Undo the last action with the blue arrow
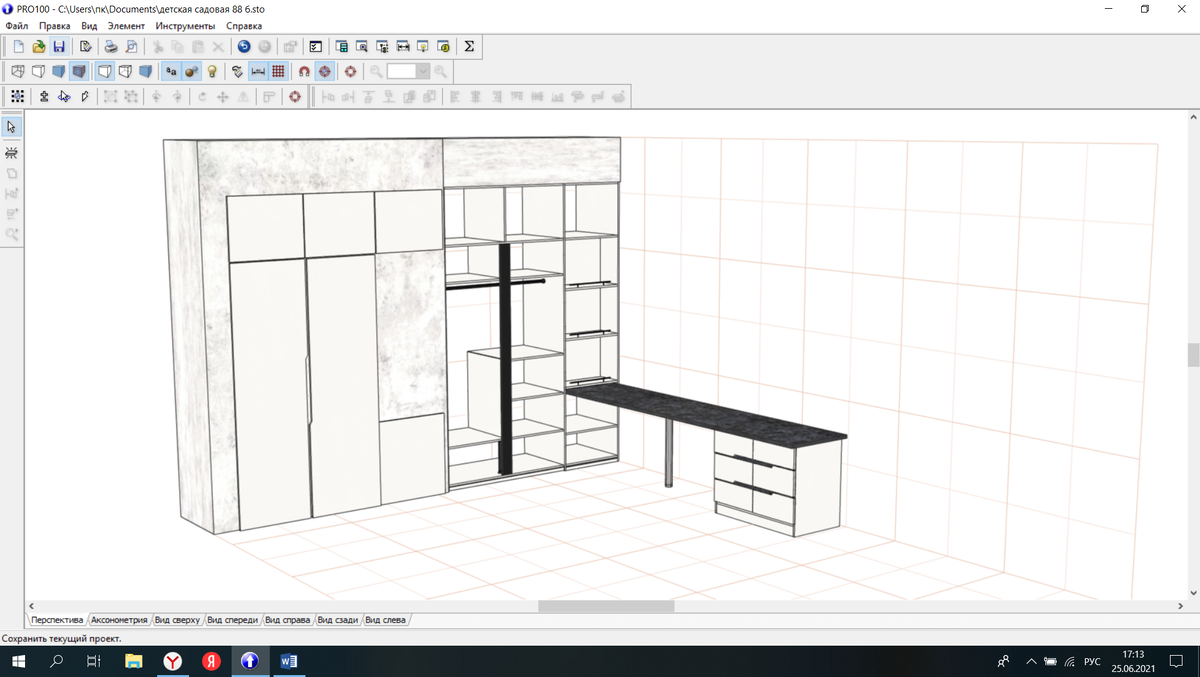The image size is (1200, 677). pos(244,46)
